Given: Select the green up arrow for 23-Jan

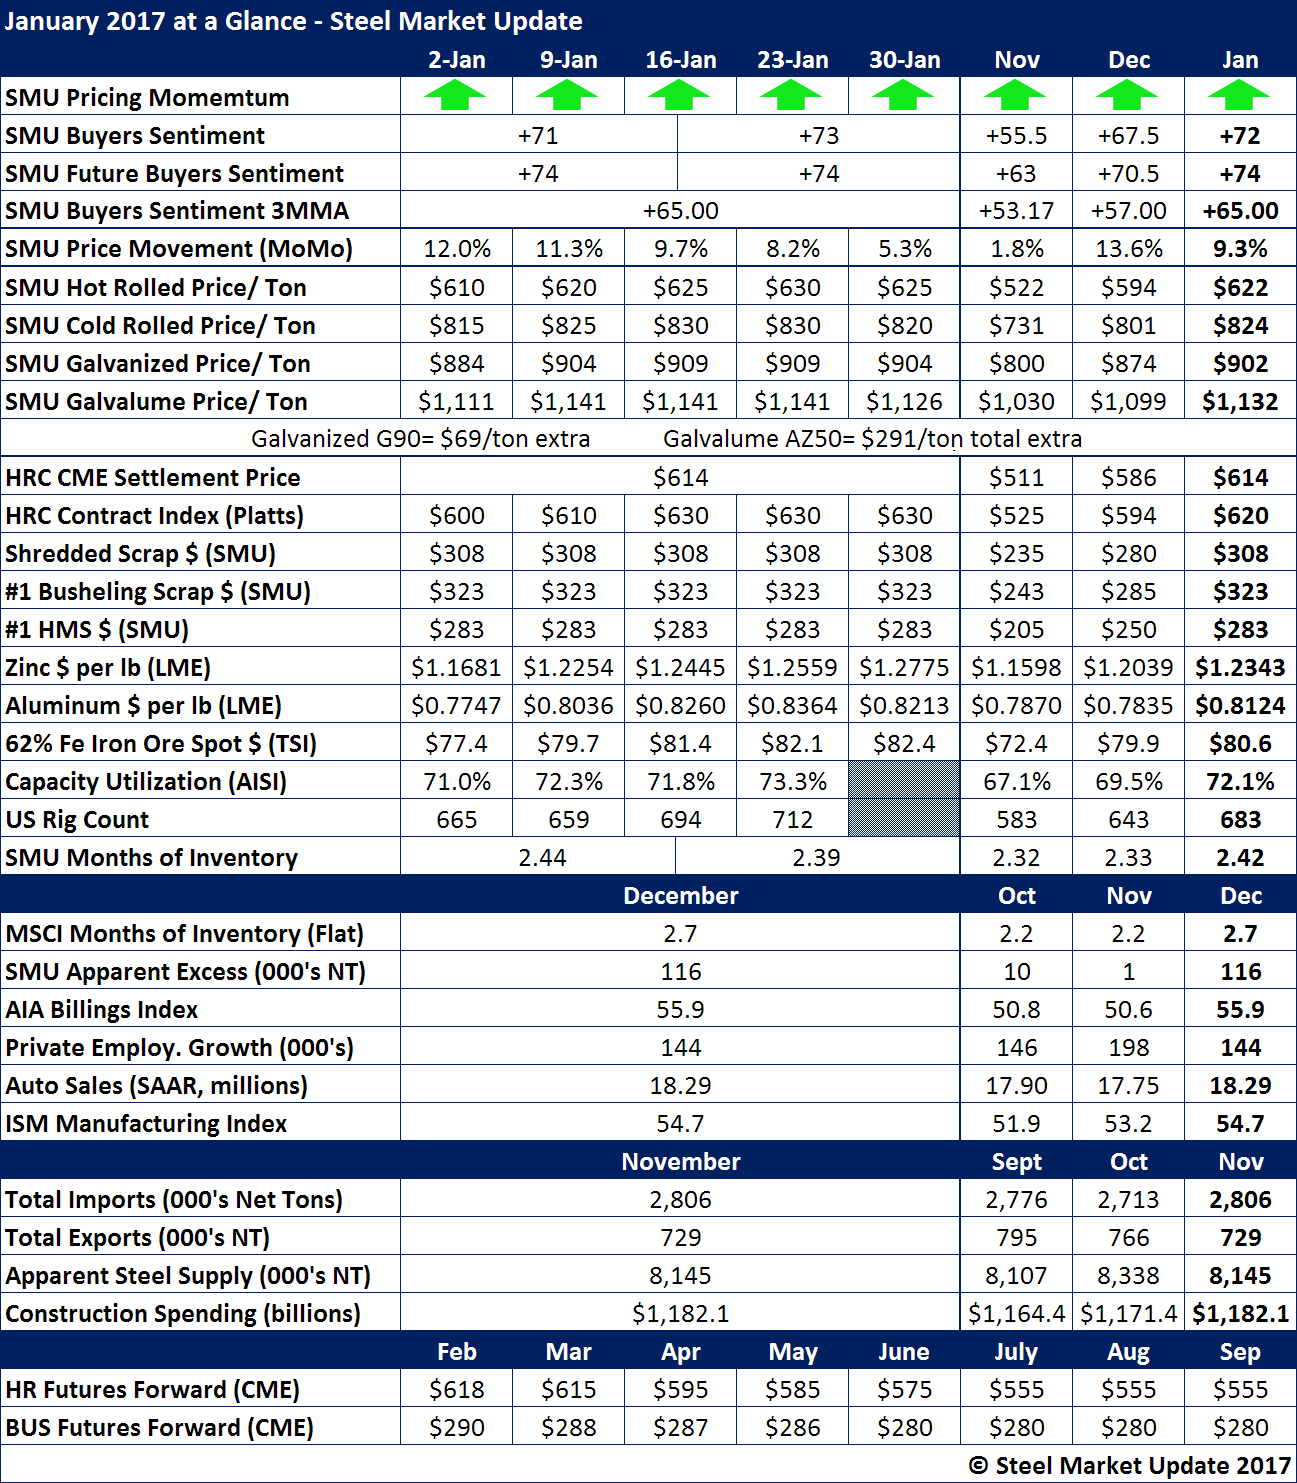Looking at the screenshot, I should (791, 97).
